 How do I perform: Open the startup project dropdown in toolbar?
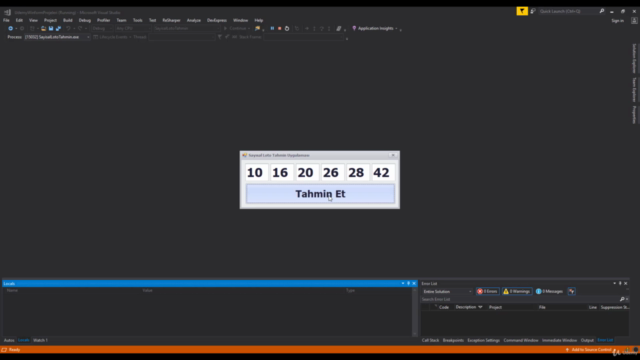coord(187,29)
